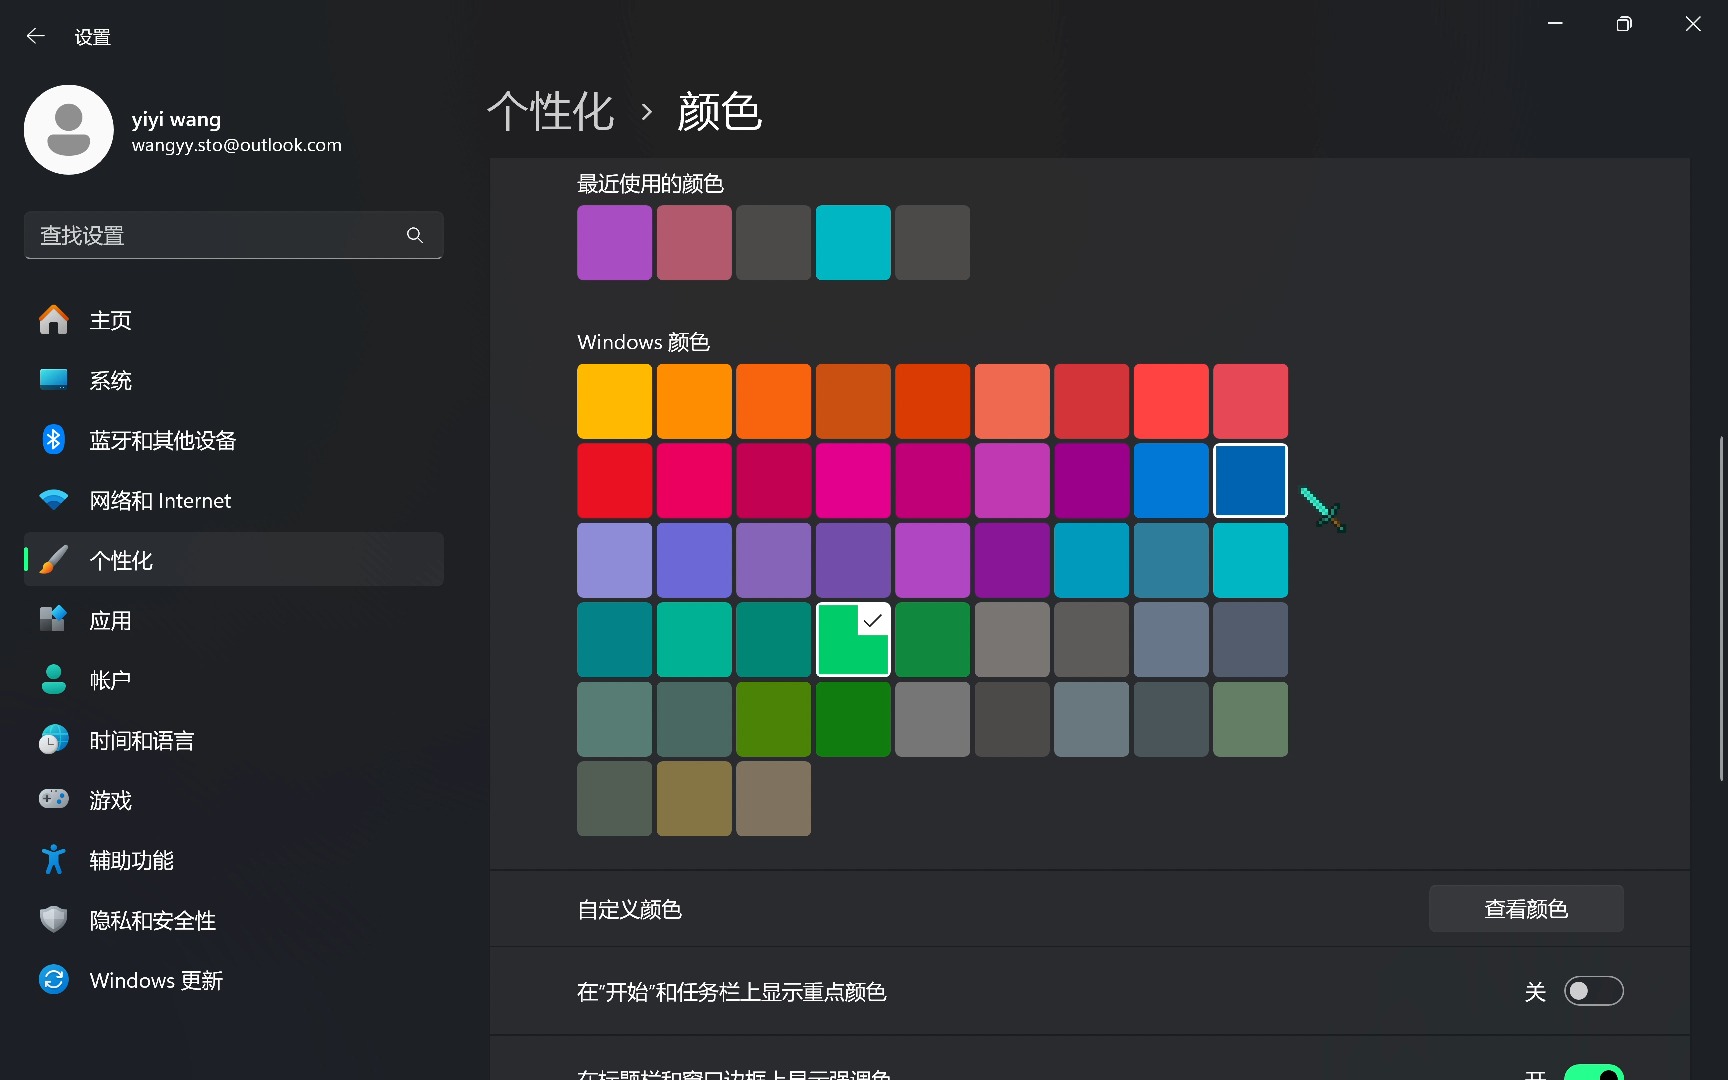Click the Privacy shield icon
The width and height of the screenshot is (1728, 1080).
pyautogui.click(x=54, y=920)
